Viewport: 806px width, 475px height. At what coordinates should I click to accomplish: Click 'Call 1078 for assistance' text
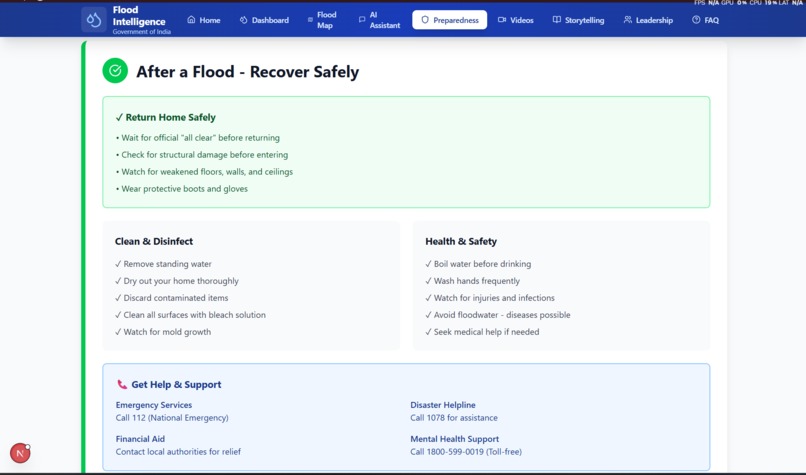click(x=454, y=418)
